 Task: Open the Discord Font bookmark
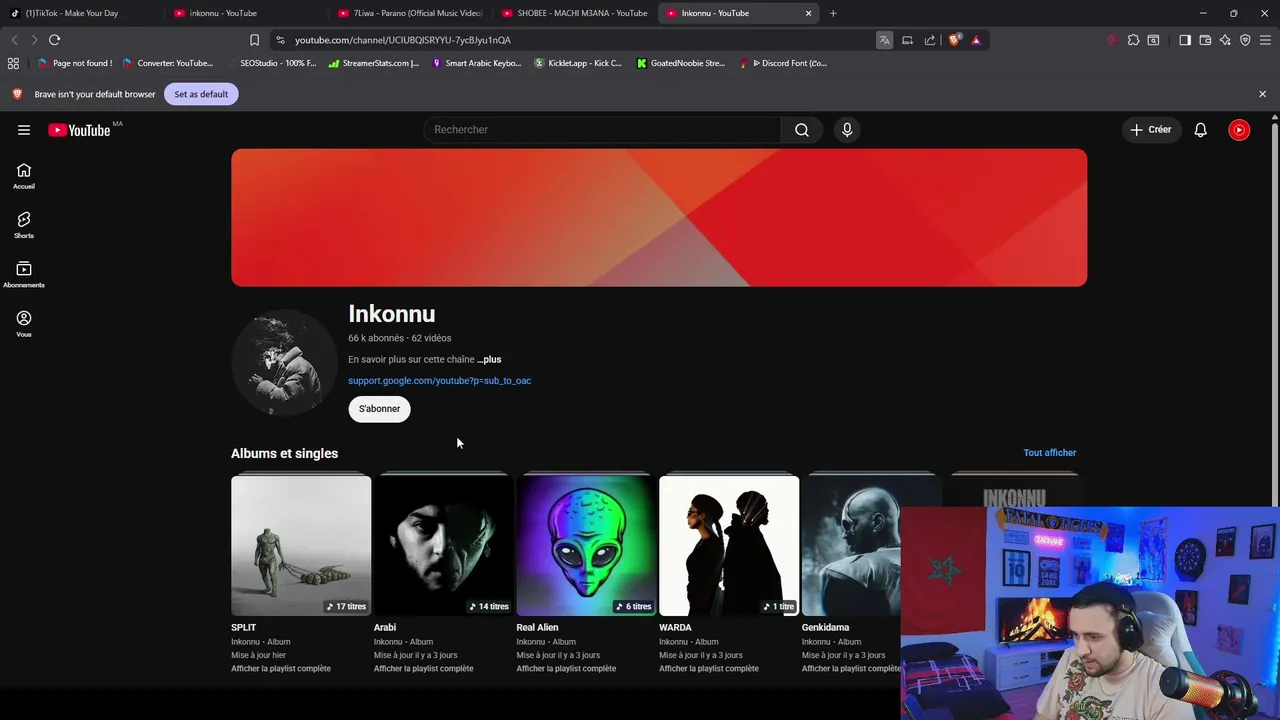(x=783, y=63)
